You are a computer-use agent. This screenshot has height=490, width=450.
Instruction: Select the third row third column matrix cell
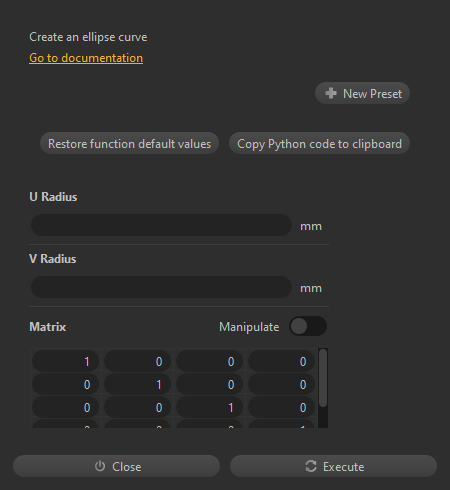click(x=210, y=407)
